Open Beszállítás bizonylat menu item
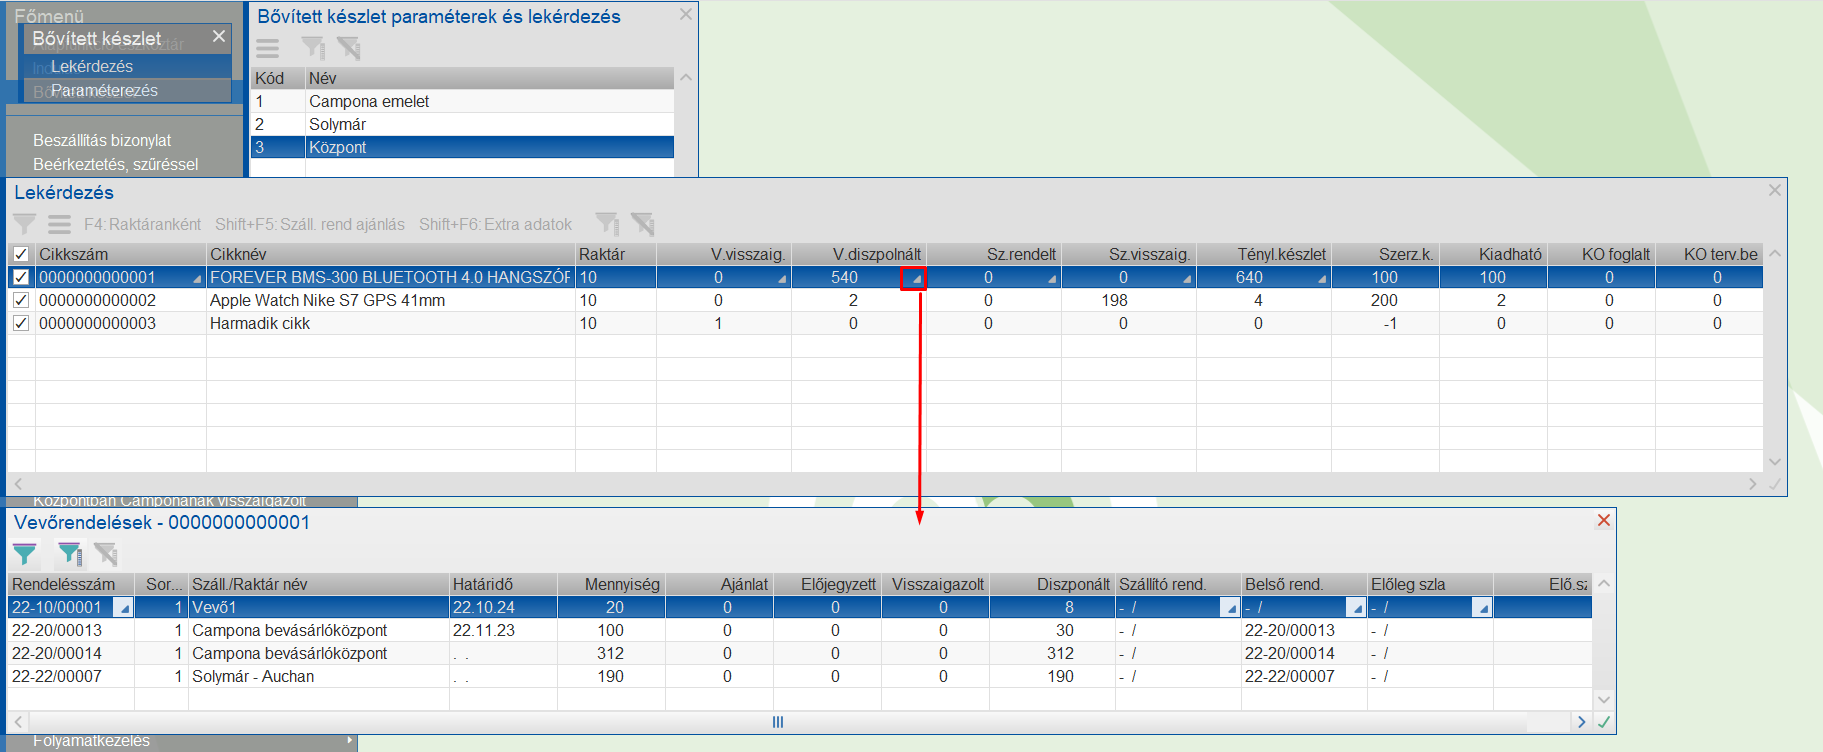Screen dimensions: 1823x752 click(102, 140)
